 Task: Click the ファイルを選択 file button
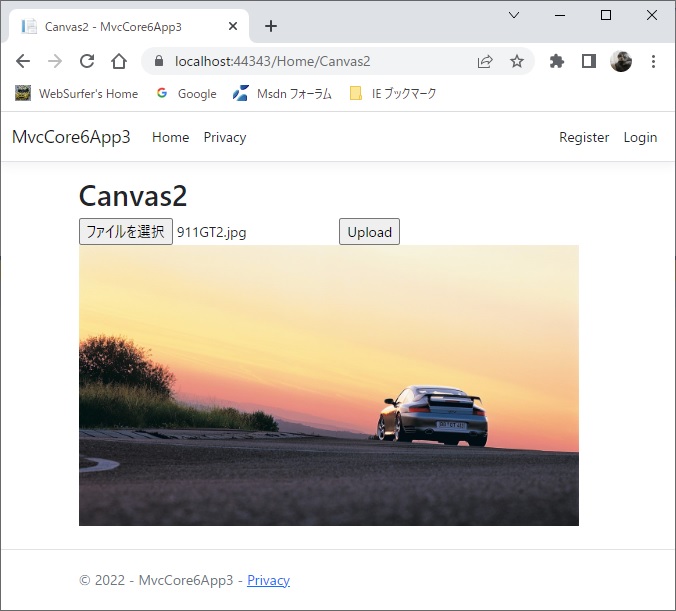[126, 232]
